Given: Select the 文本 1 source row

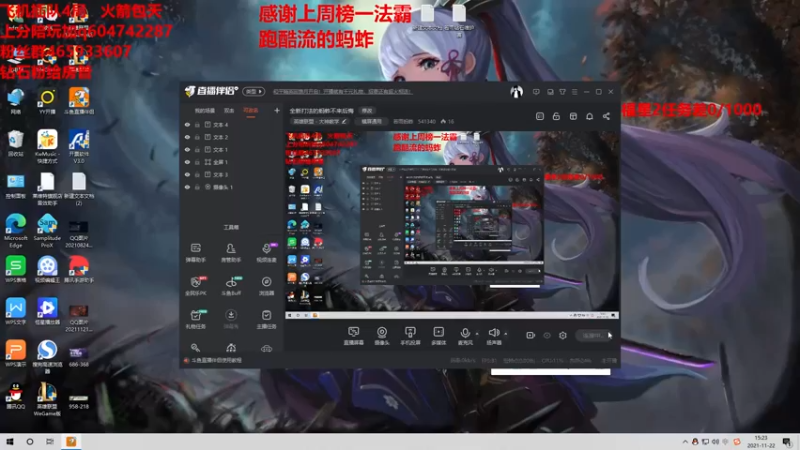Looking at the screenshot, I should coord(232,149).
